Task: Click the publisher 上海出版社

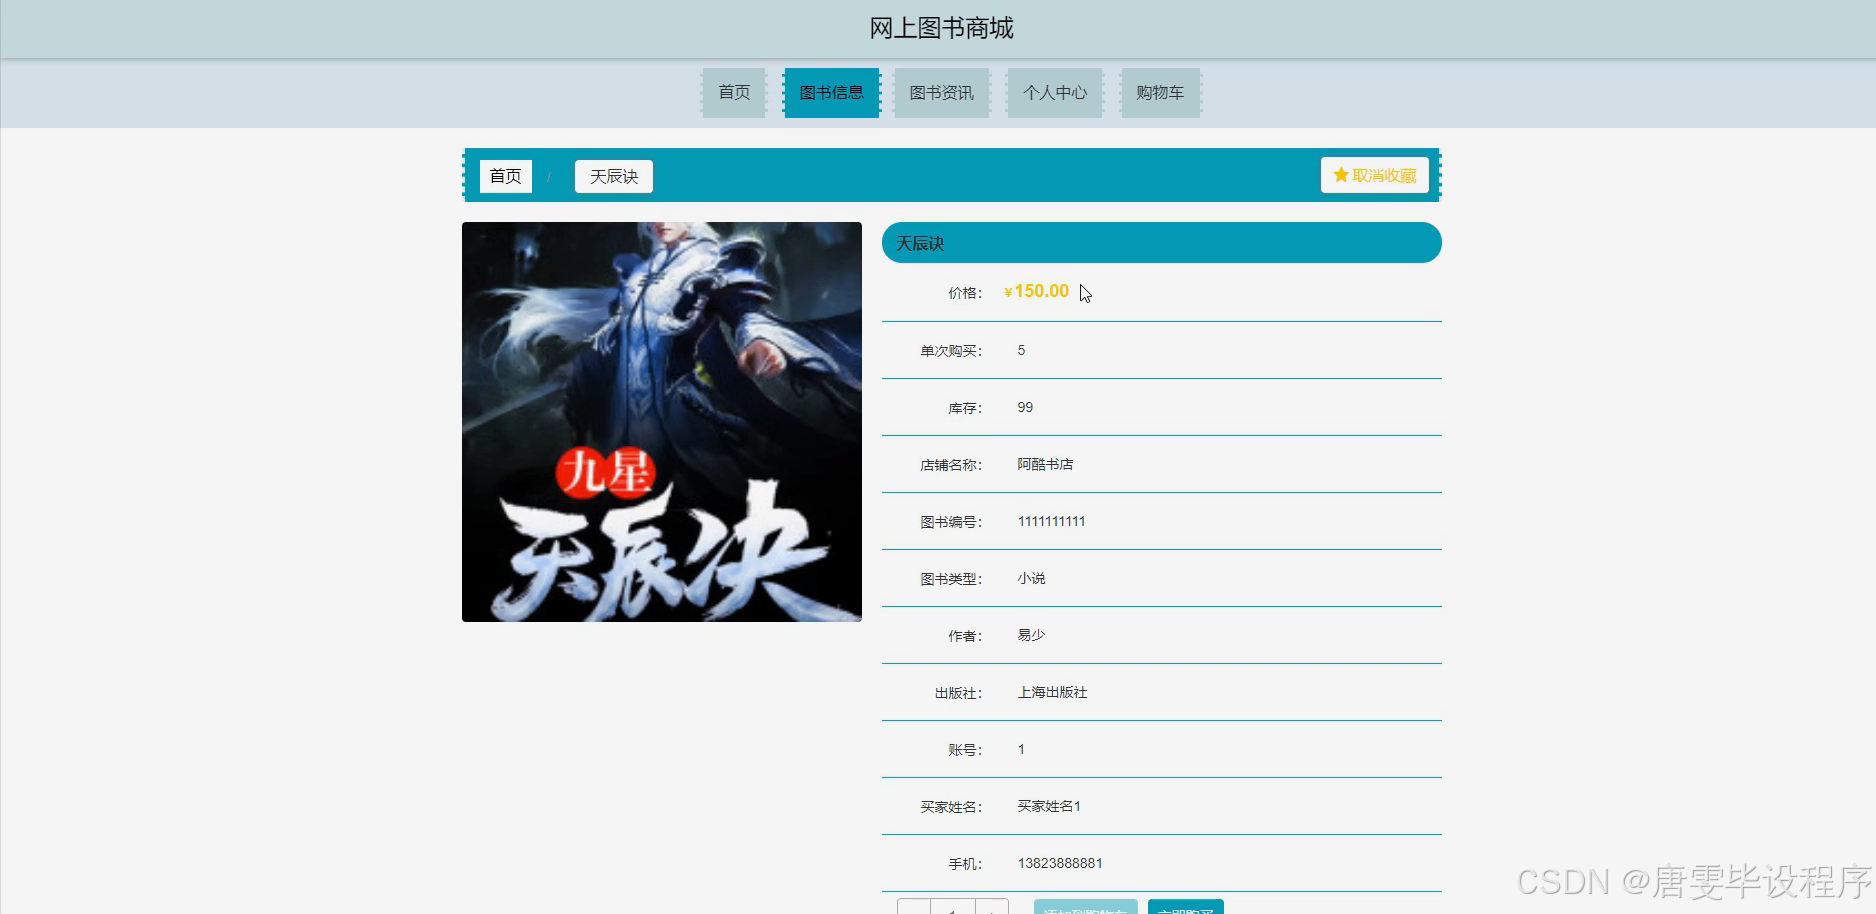Action: [1052, 692]
